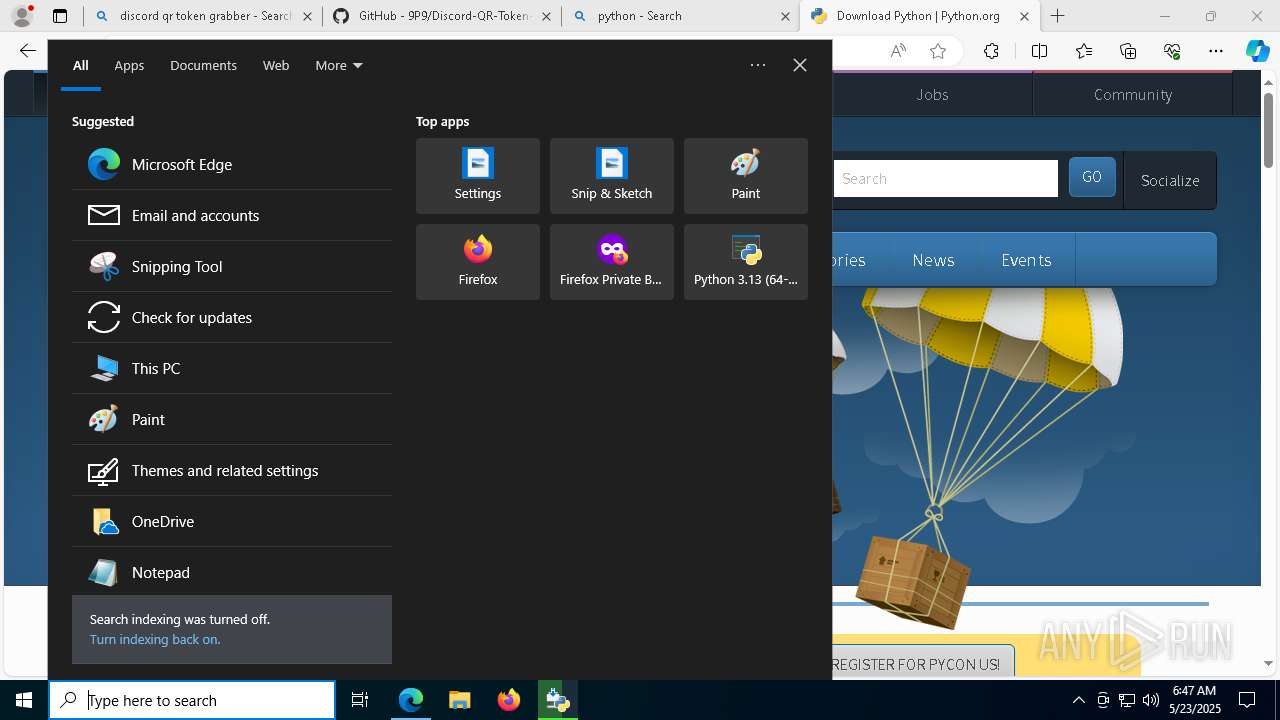Open Edge tab actions menu
This screenshot has width=1280, height=720.
[60, 16]
